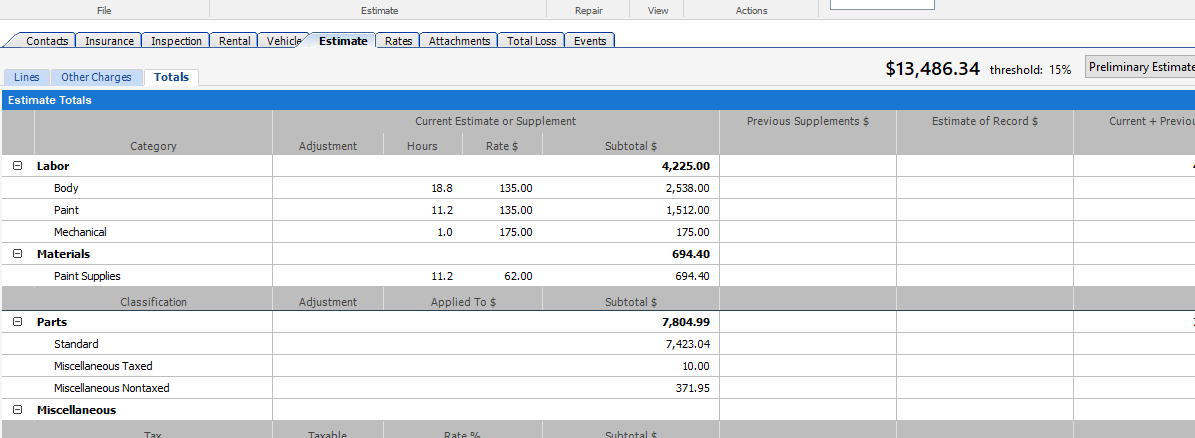
Task: Select the Rental tab
Action: click(234, 41)
